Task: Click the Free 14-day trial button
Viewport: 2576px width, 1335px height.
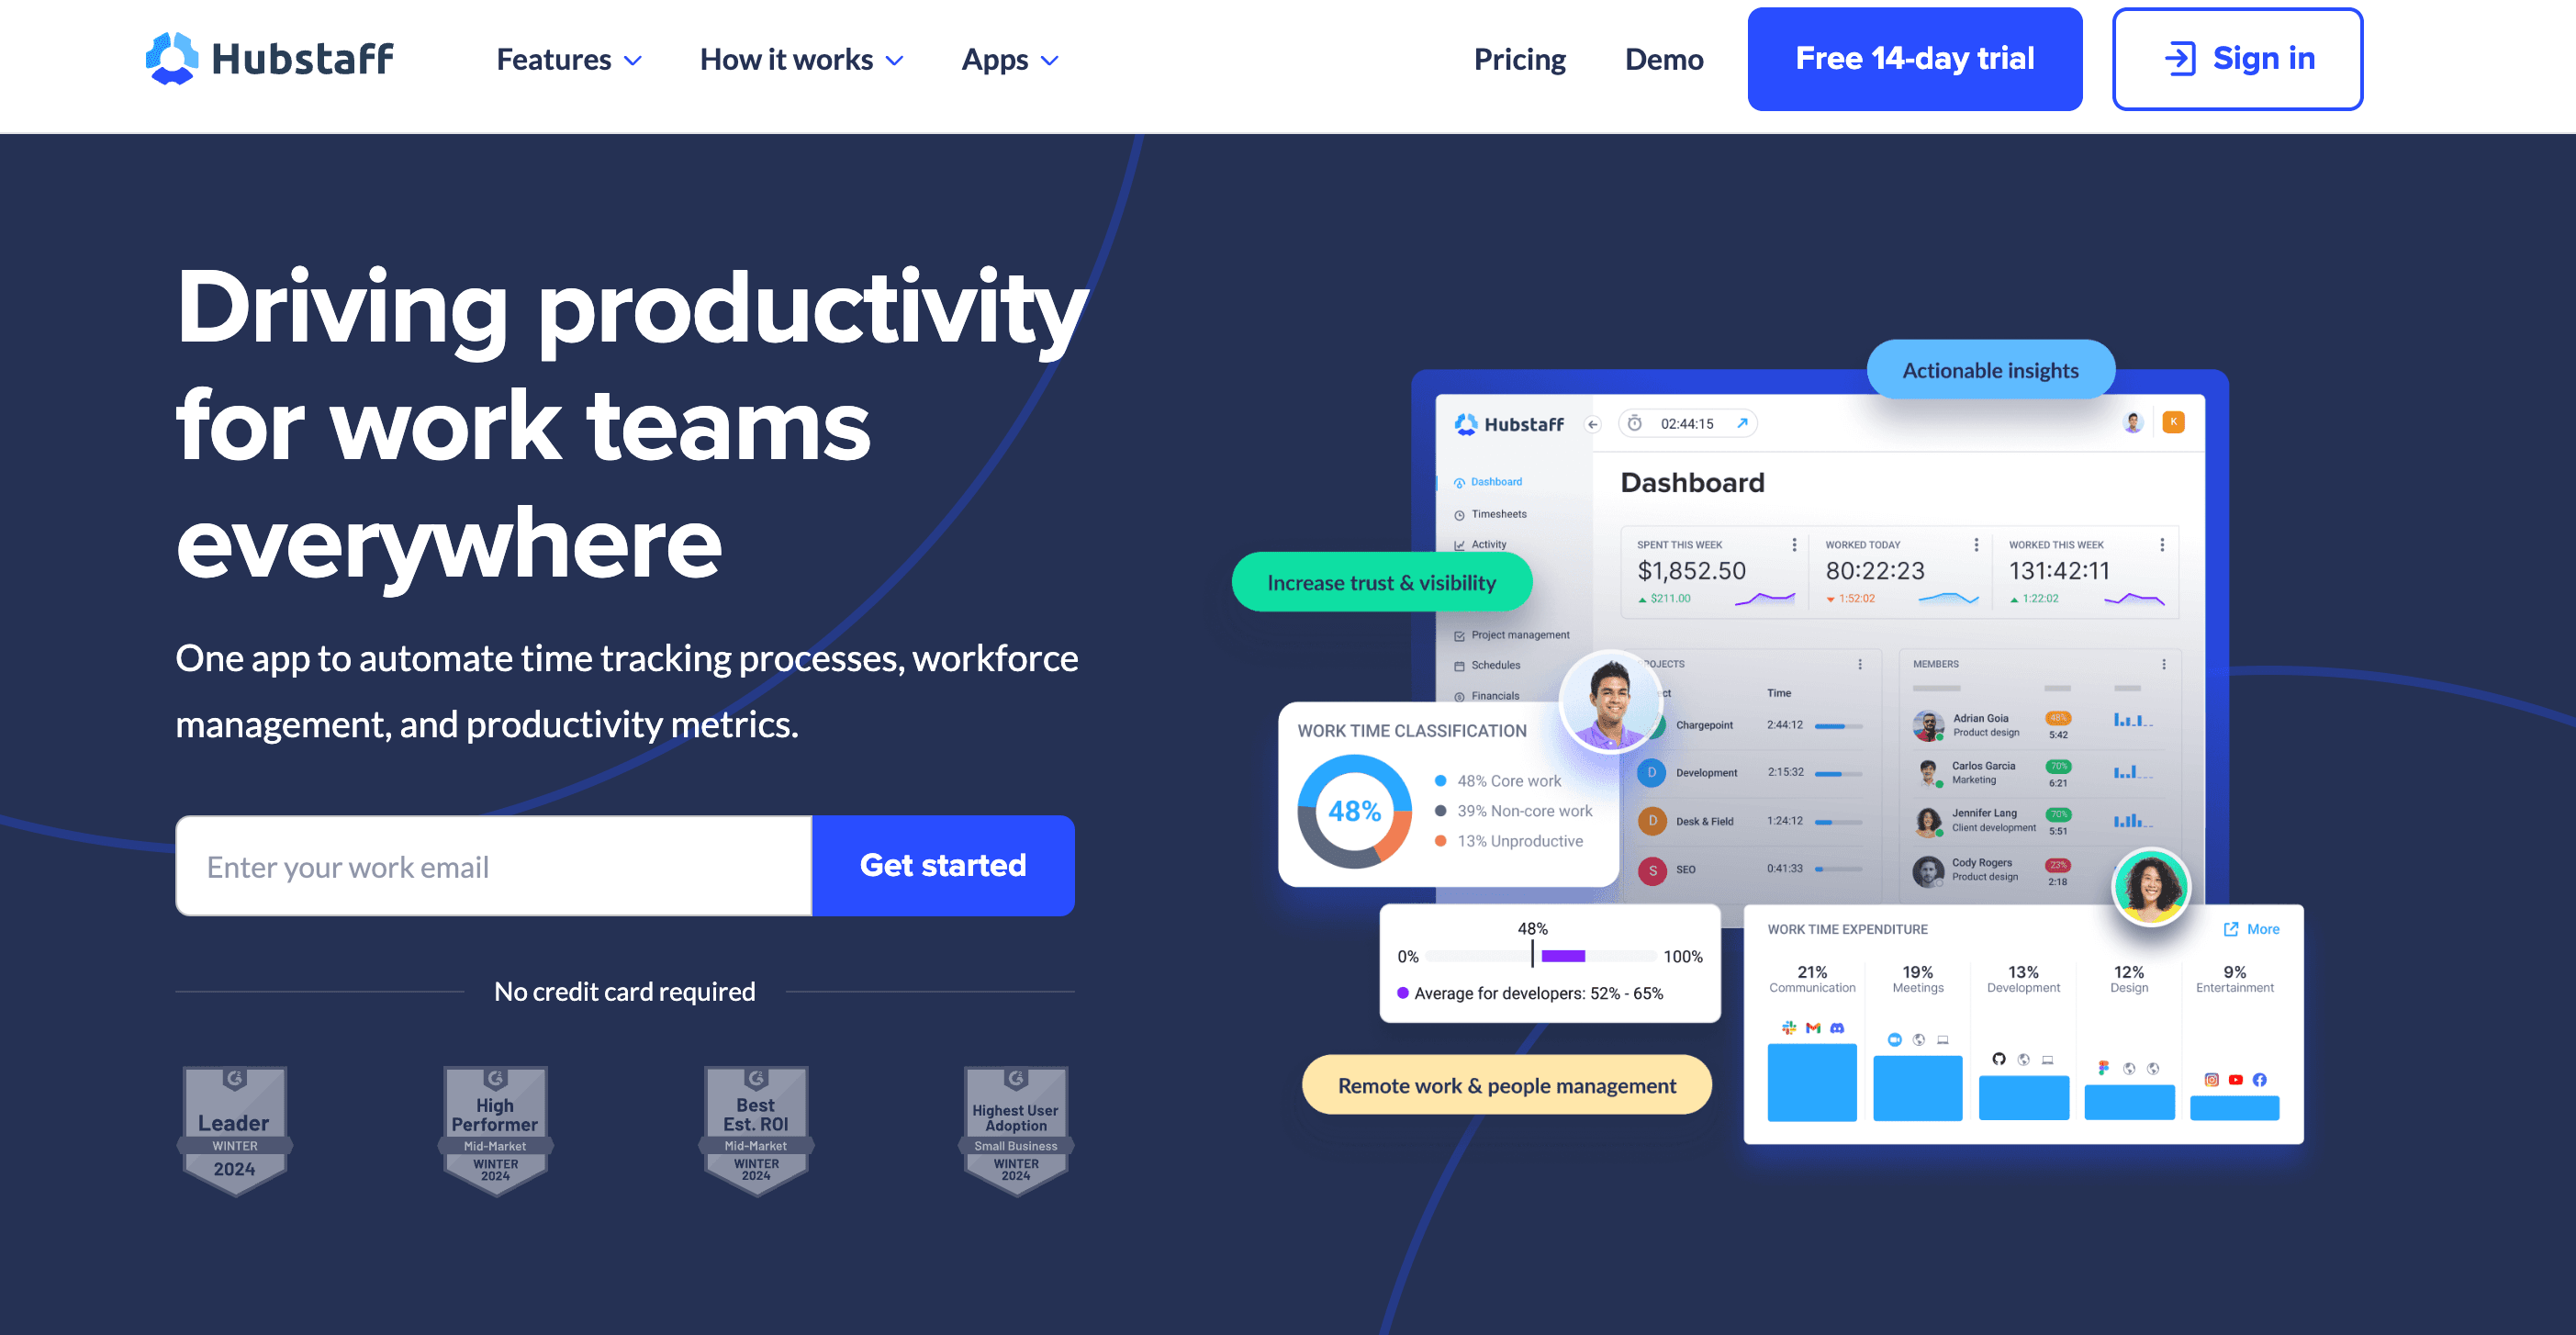Action: pyautogui.click(x=1915, y=58)
